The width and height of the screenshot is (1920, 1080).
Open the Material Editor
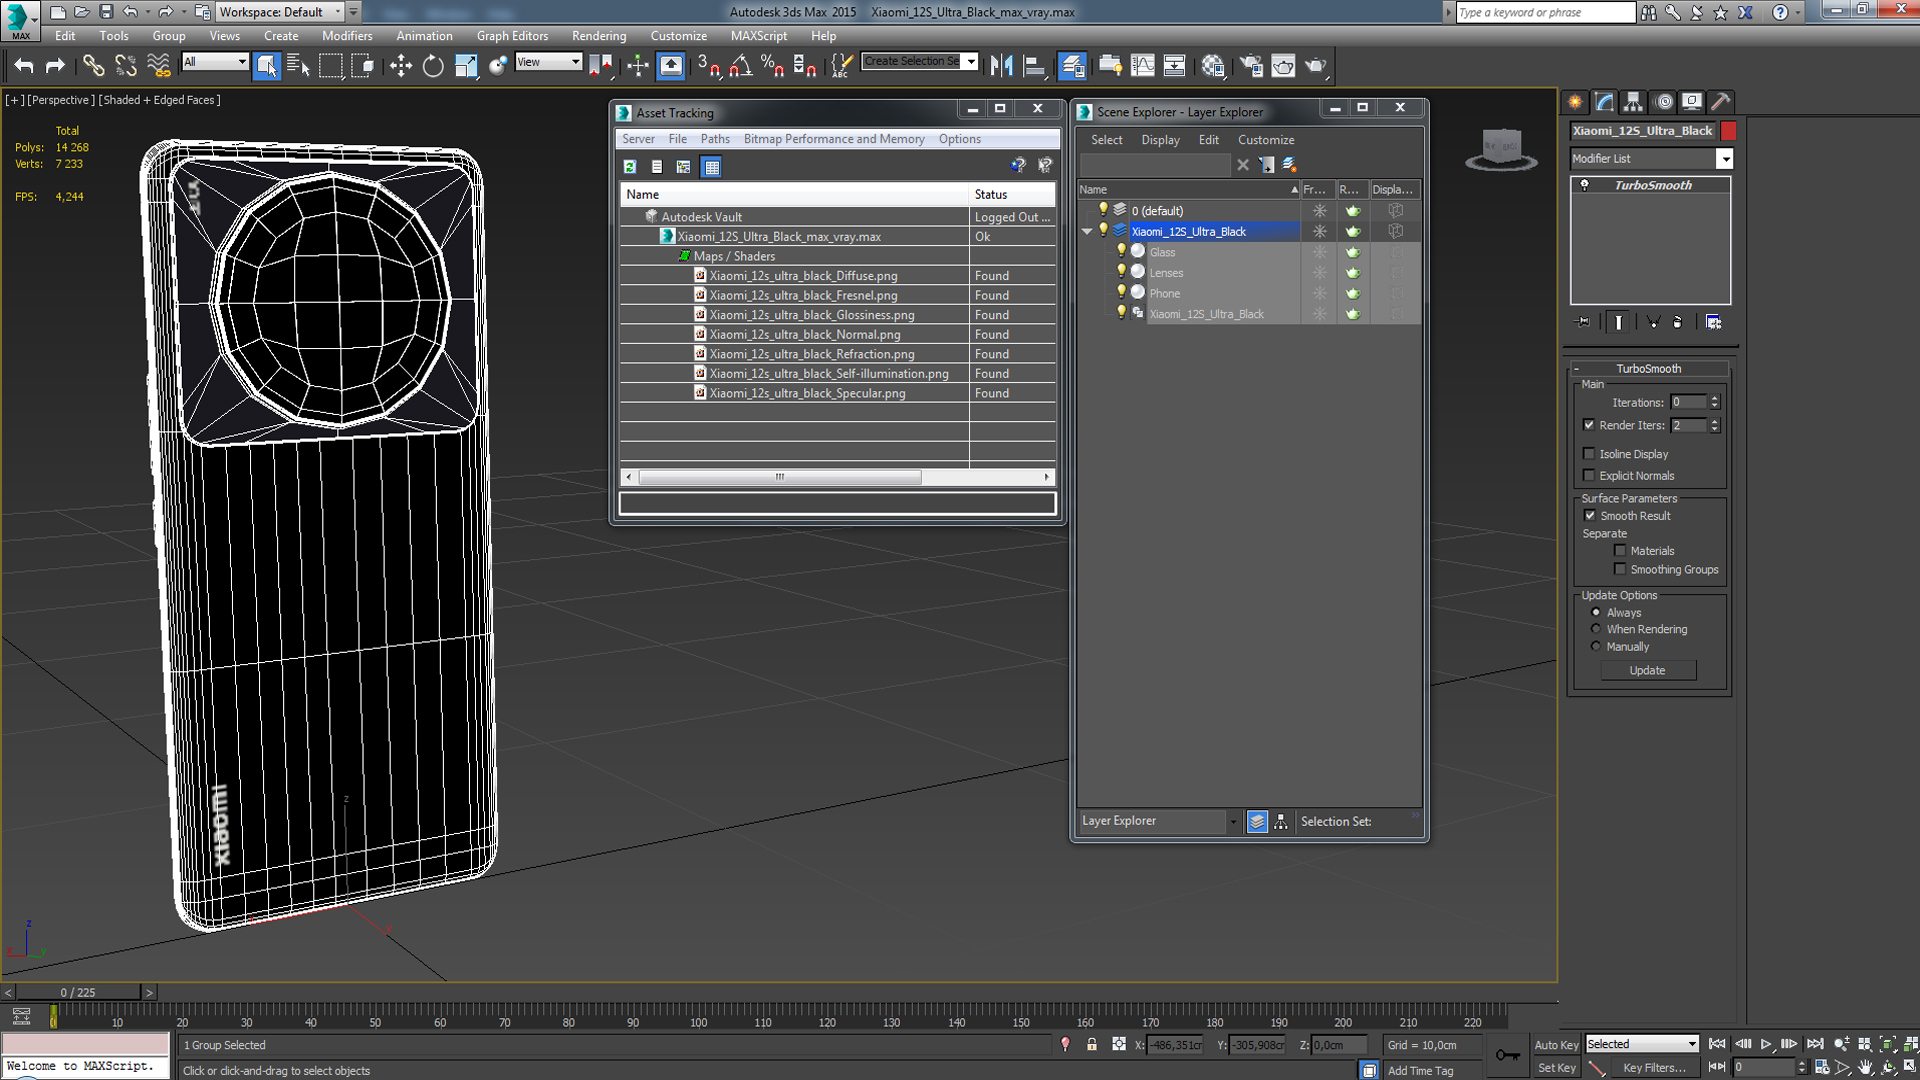(x=1213, y=66)
